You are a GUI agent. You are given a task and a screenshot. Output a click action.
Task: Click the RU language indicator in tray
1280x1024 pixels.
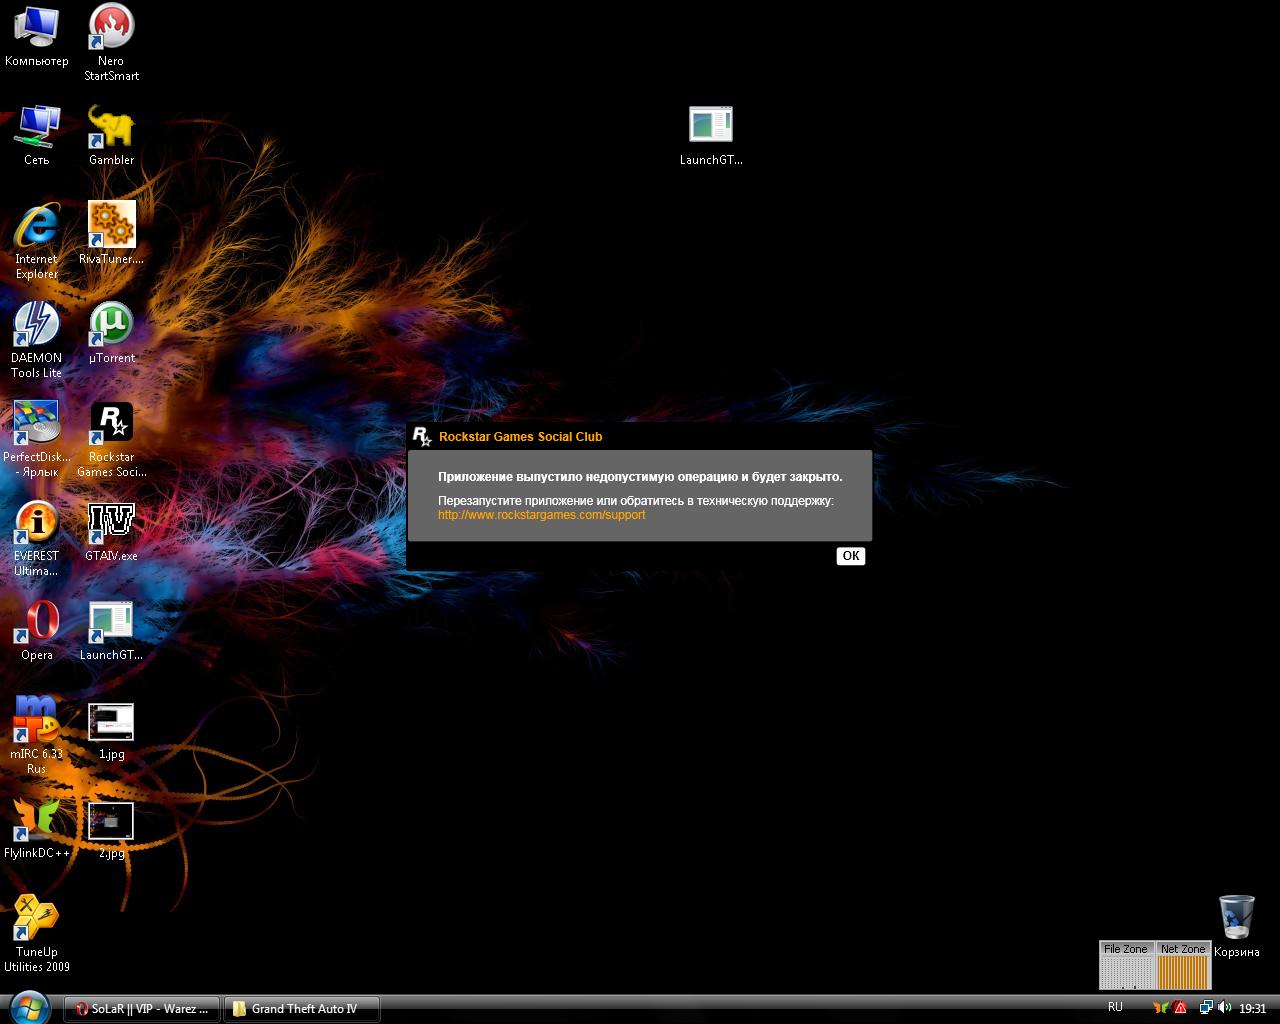point(1115,1007)
